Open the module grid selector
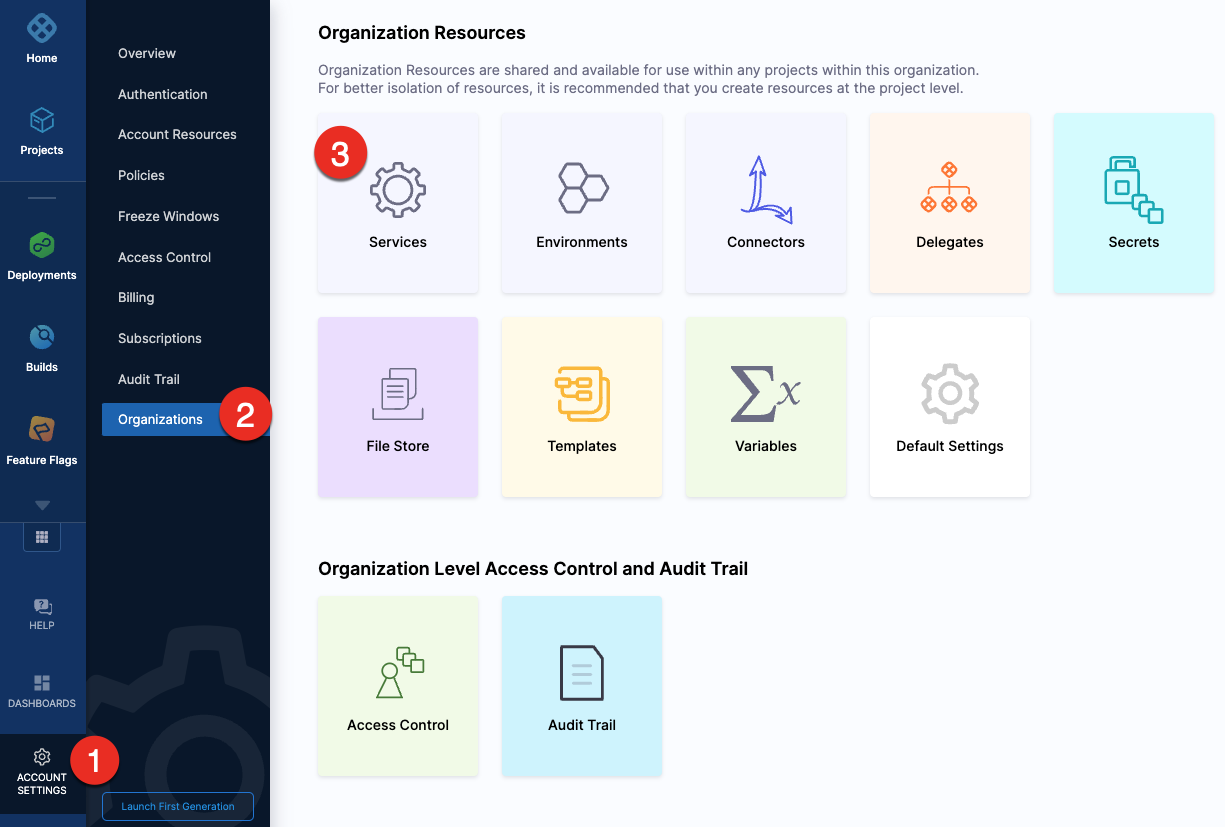 42,537
